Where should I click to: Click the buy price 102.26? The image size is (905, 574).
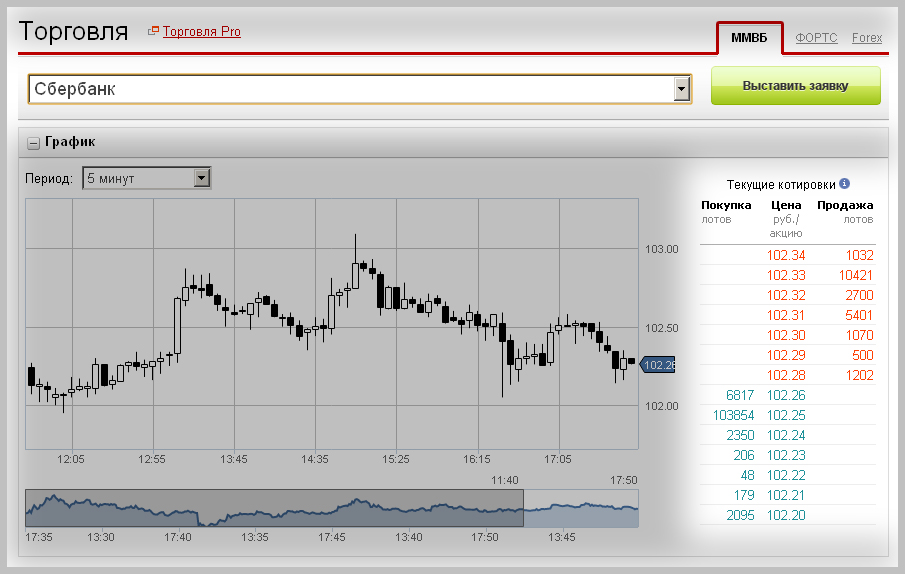click(x=786, y=395)
